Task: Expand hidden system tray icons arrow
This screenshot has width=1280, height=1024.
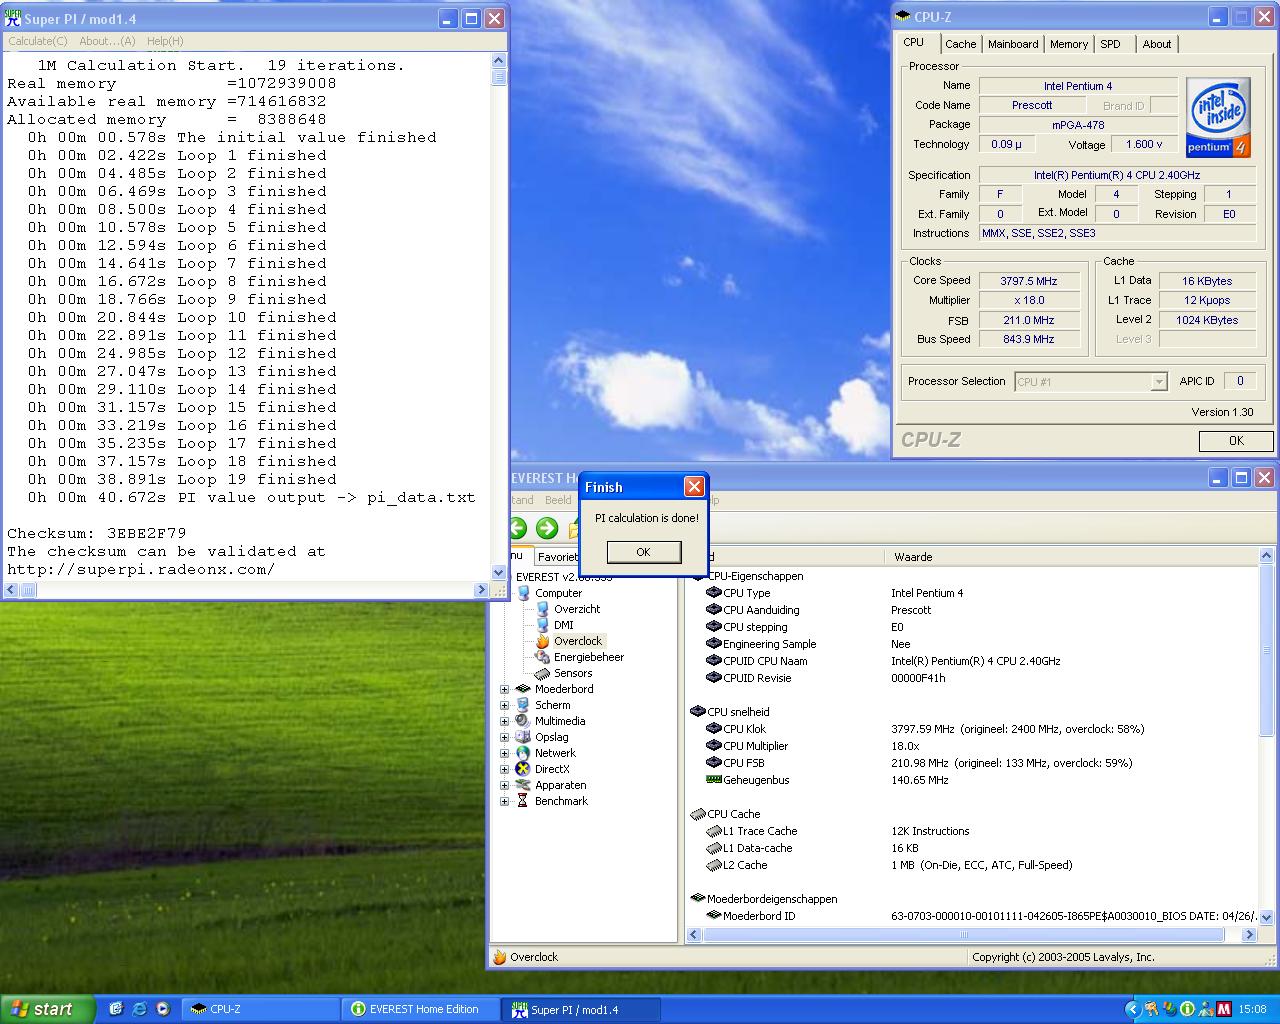Action: tap(1132, 1010)
